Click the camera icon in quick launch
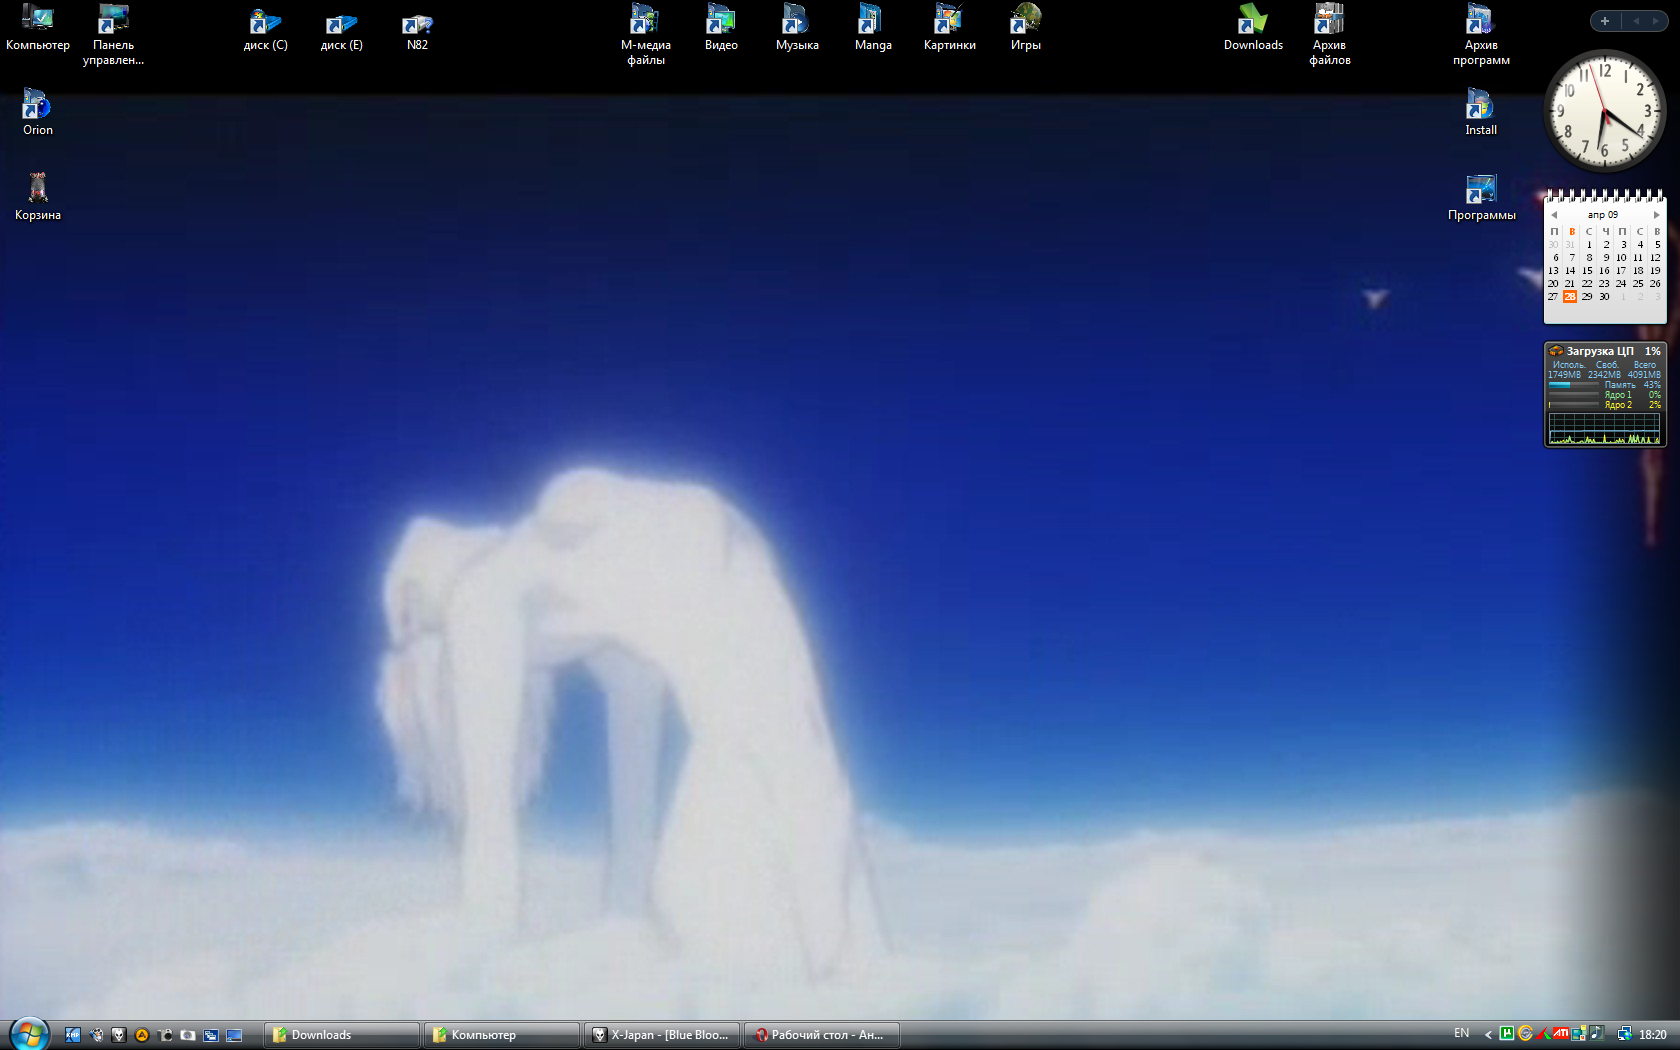This screenshot has width=1680, height=1050. pos(165,1035)
